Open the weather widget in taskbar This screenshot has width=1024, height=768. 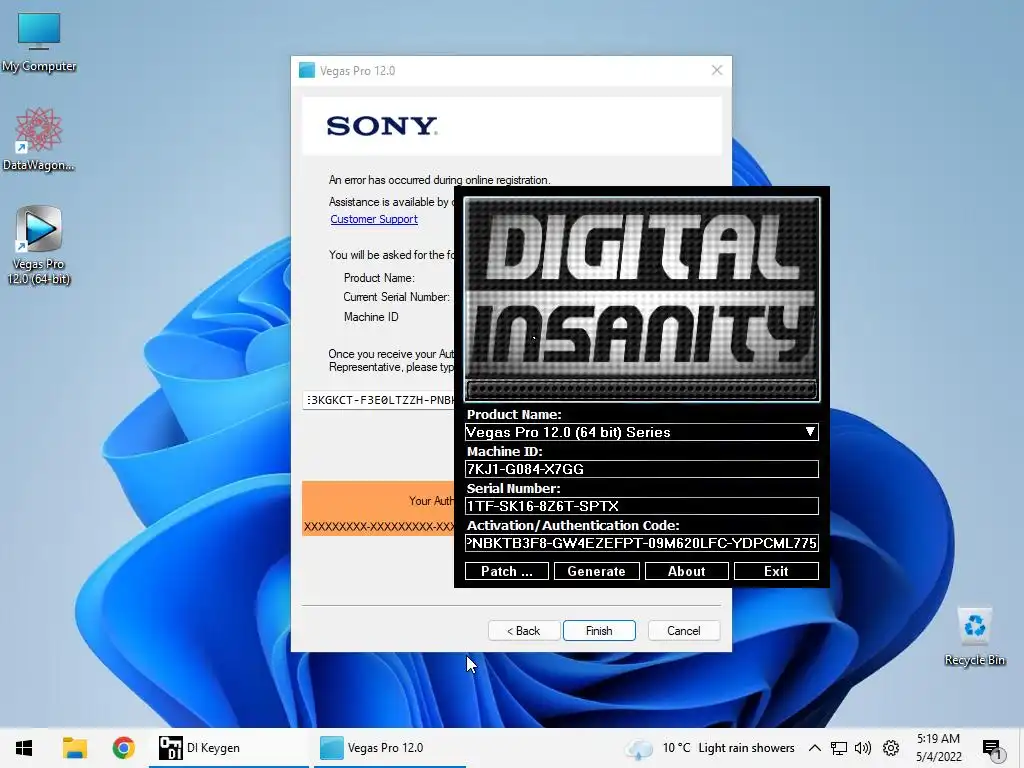[x=710, y=748]
